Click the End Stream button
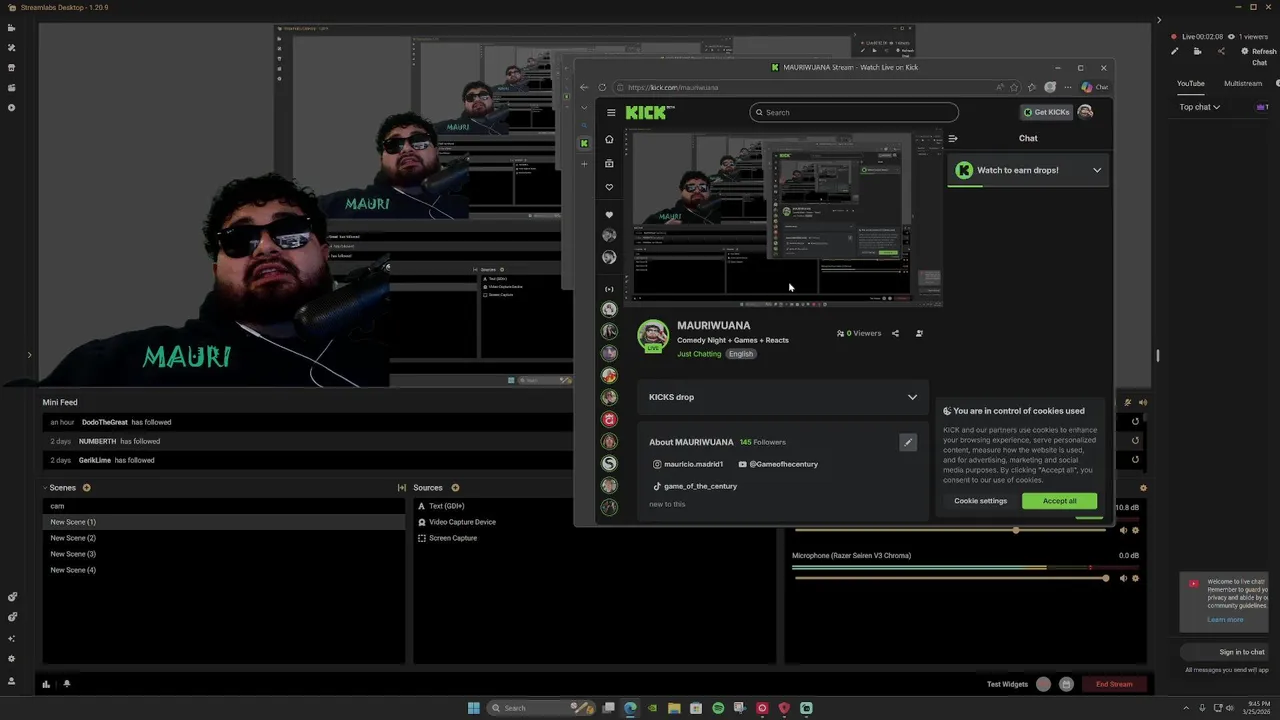 [x=1114, y=684]
